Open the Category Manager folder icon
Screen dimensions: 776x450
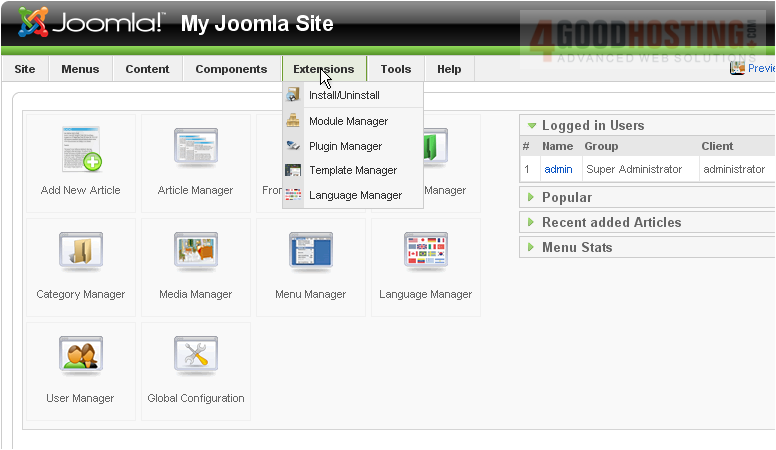pyautogui.click(x=80, y=253)
